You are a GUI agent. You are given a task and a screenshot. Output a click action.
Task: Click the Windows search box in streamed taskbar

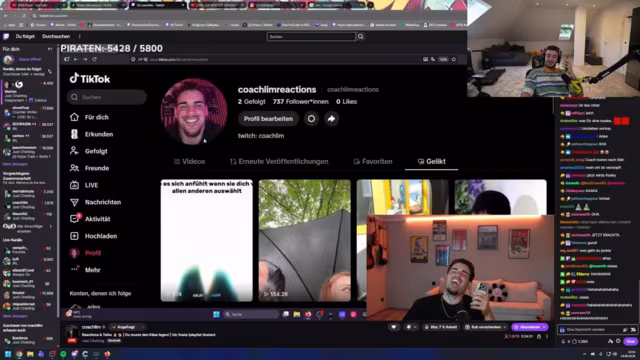tap(251, 314)
